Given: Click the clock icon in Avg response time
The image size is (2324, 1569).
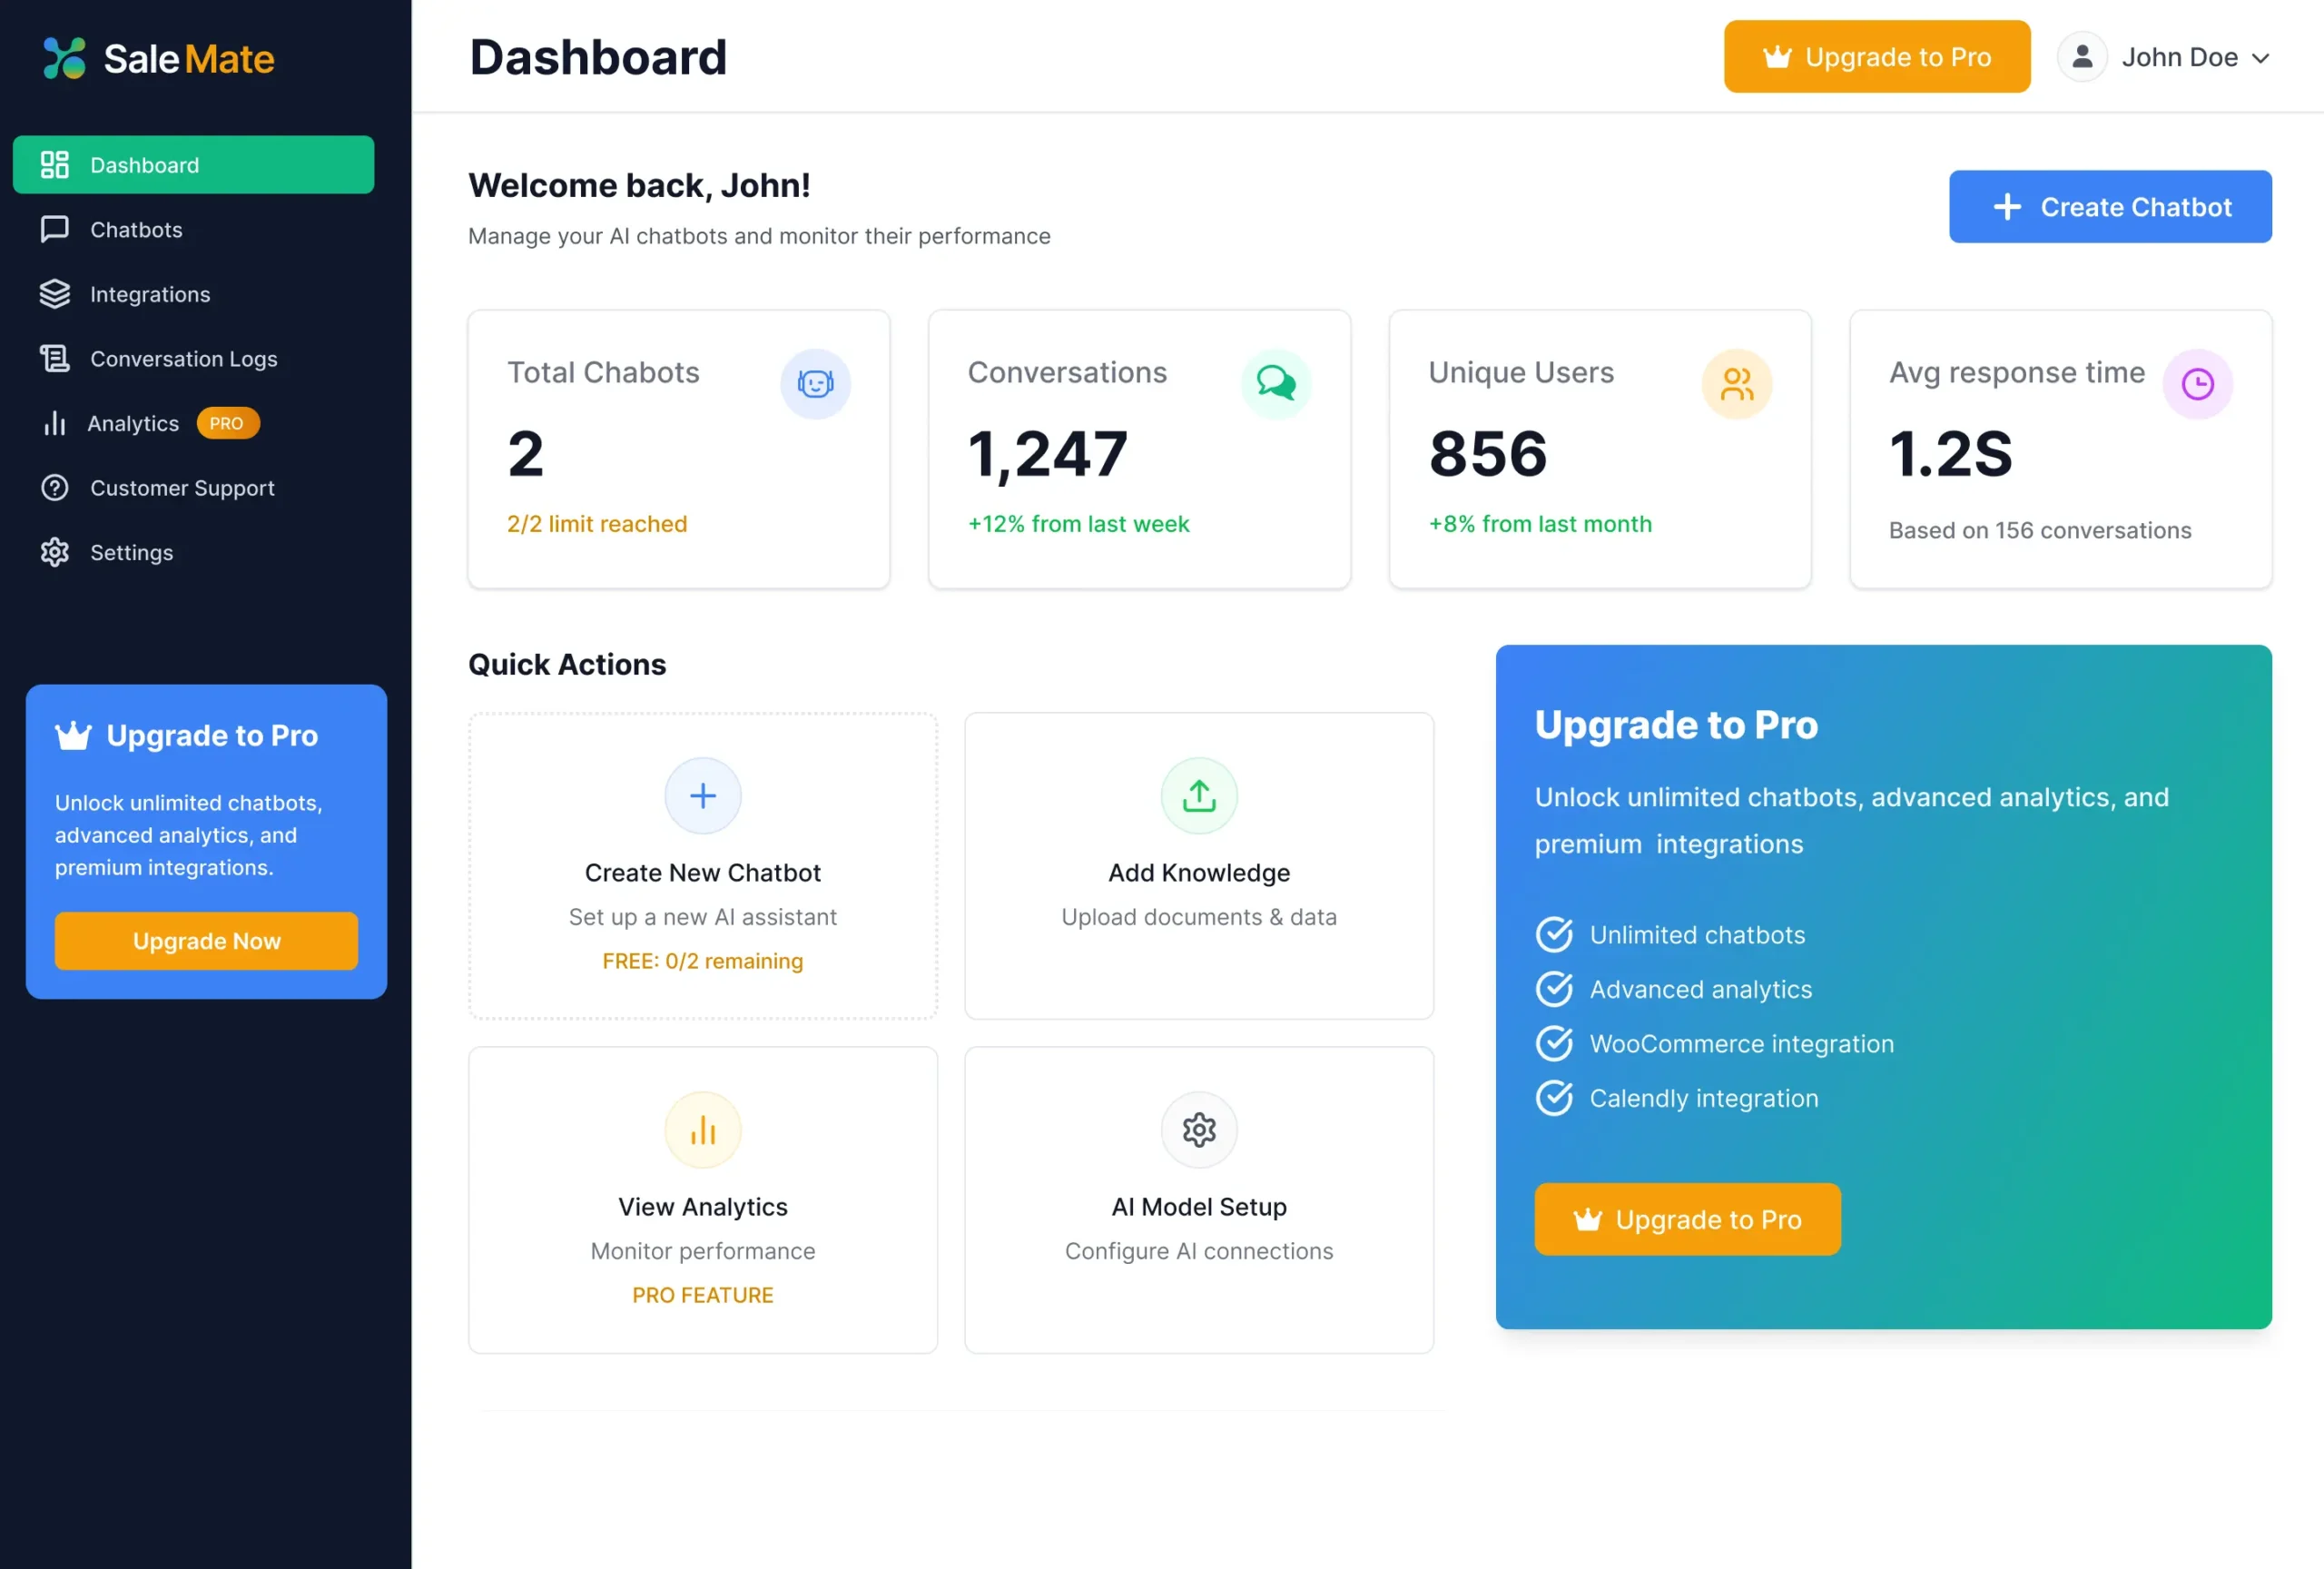Looking at the screenshot, I should tap(2197, 384).
